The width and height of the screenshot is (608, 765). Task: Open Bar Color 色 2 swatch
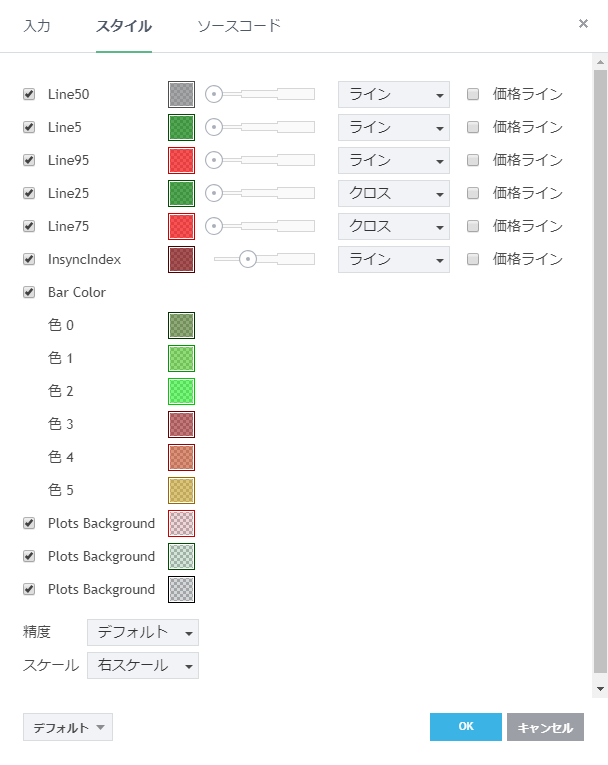coord(181,391)
